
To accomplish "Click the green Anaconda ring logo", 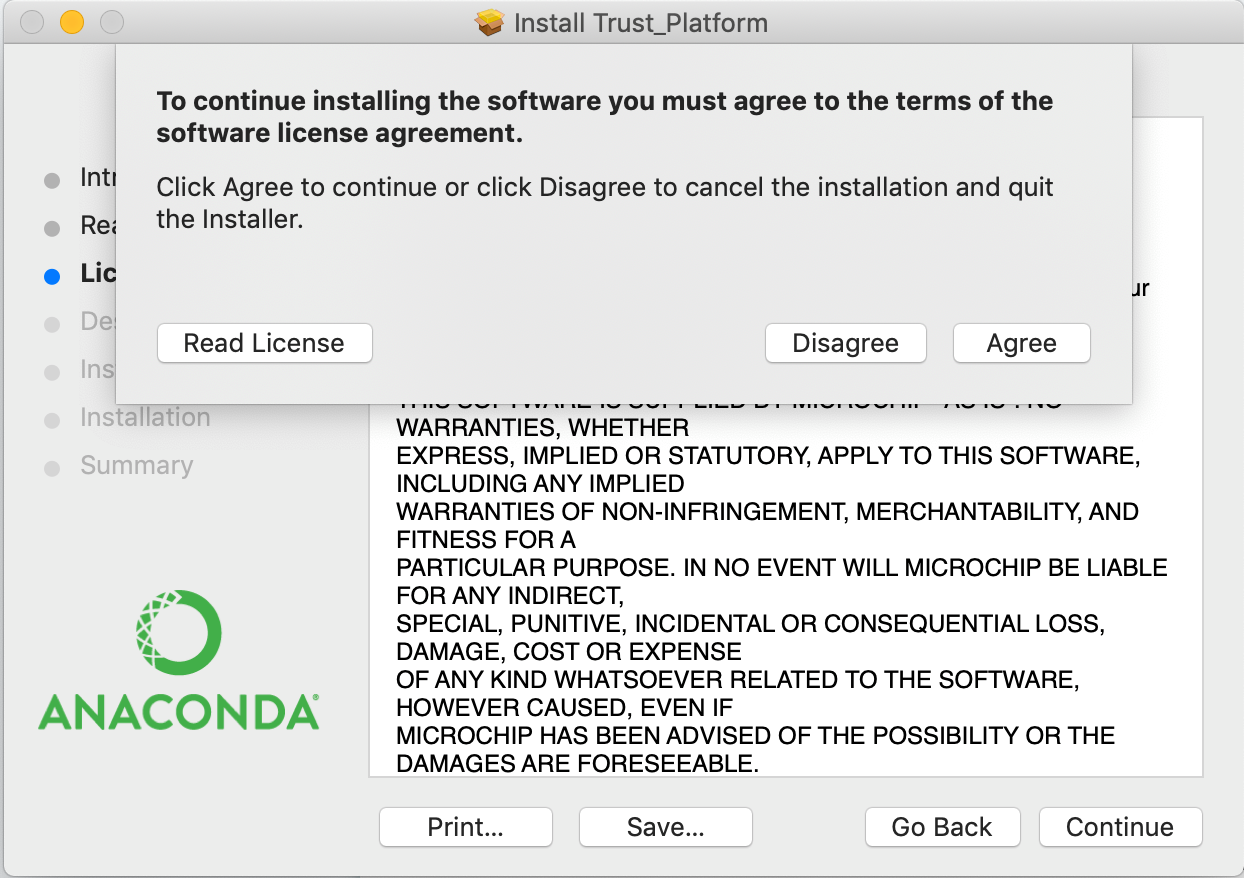I will tap(178, 633).
